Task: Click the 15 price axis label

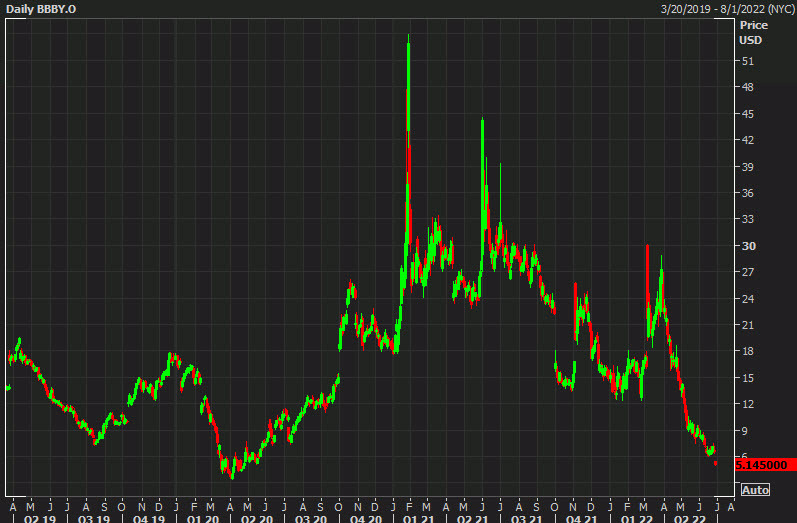Action: 748,378
